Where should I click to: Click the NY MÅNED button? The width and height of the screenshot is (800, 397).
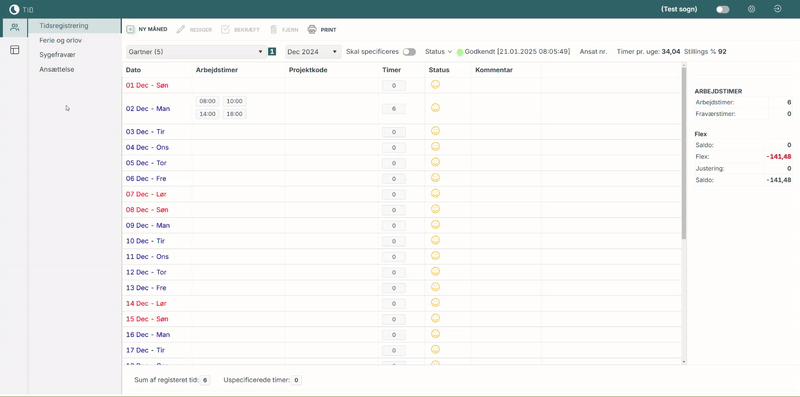[x=147, y=30]
